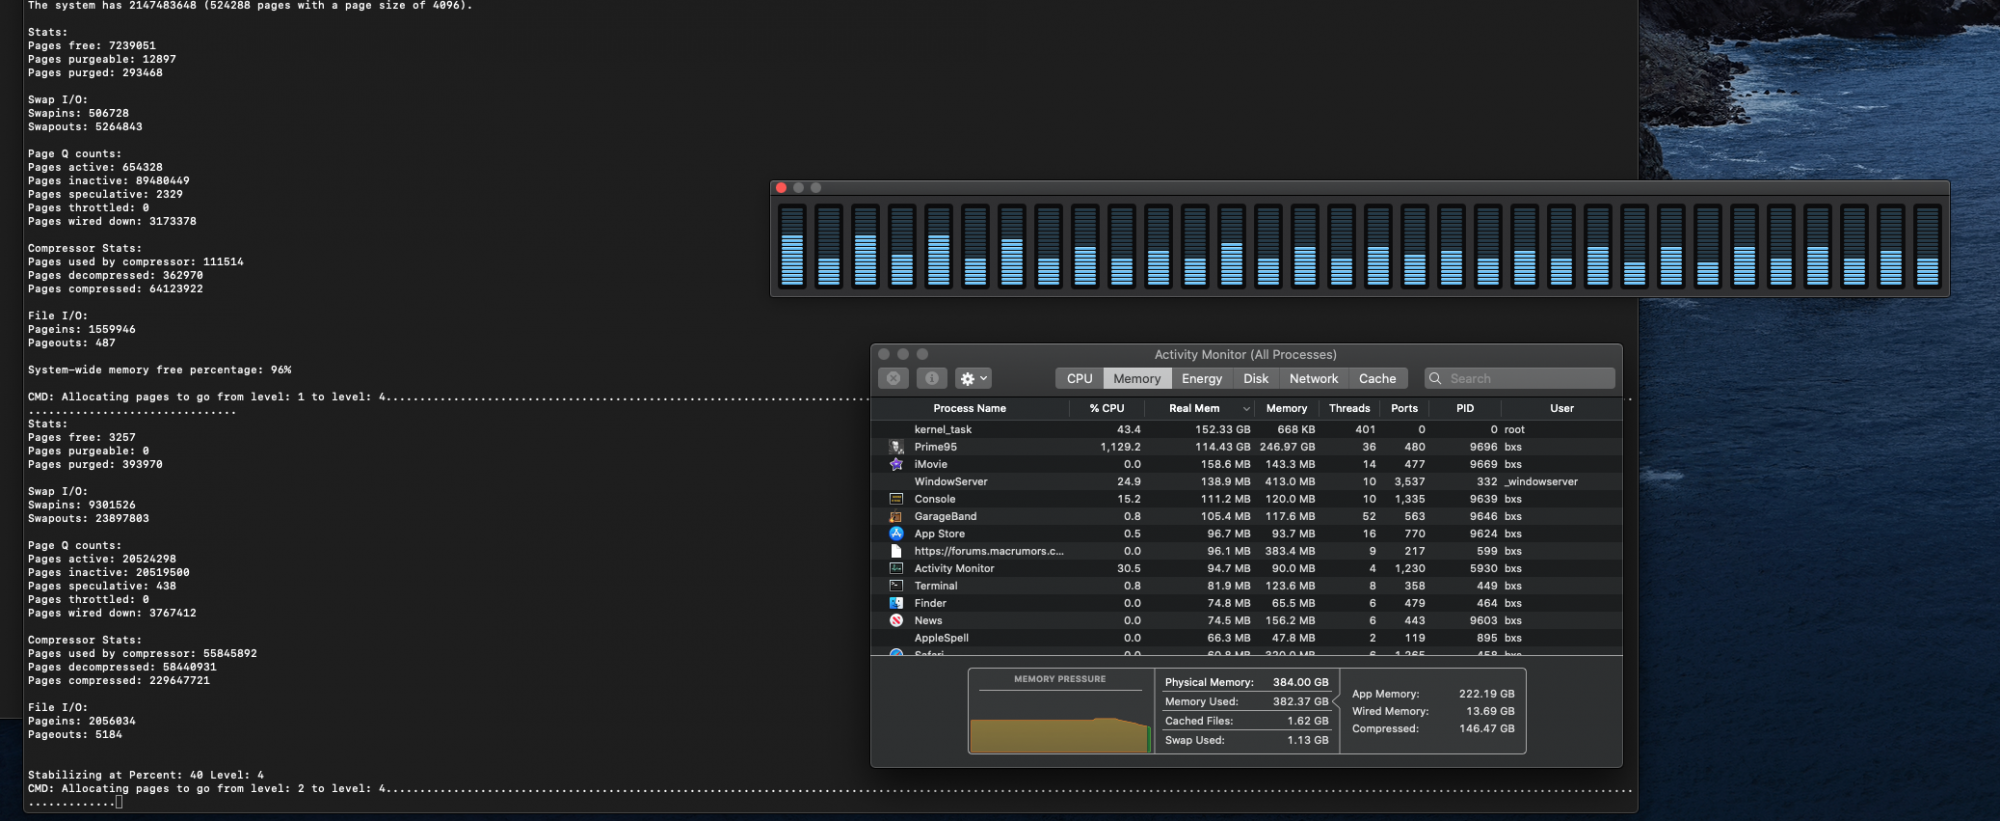The height and width of the screenshot is (821, 2000).
Task: Select the Activity Monitor process name
Action: (954, 568)
